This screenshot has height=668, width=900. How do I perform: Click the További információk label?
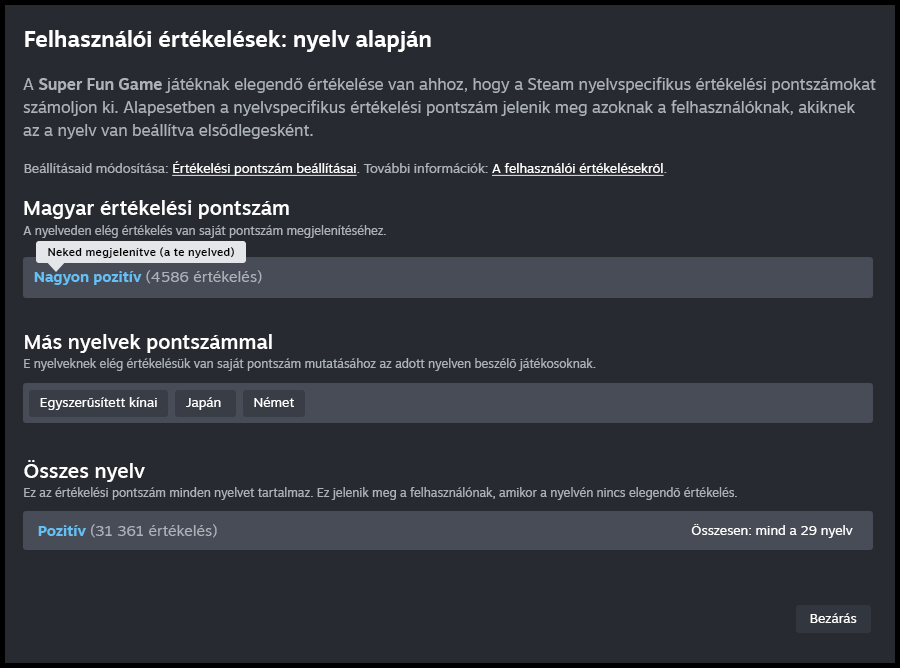(425, 168)
